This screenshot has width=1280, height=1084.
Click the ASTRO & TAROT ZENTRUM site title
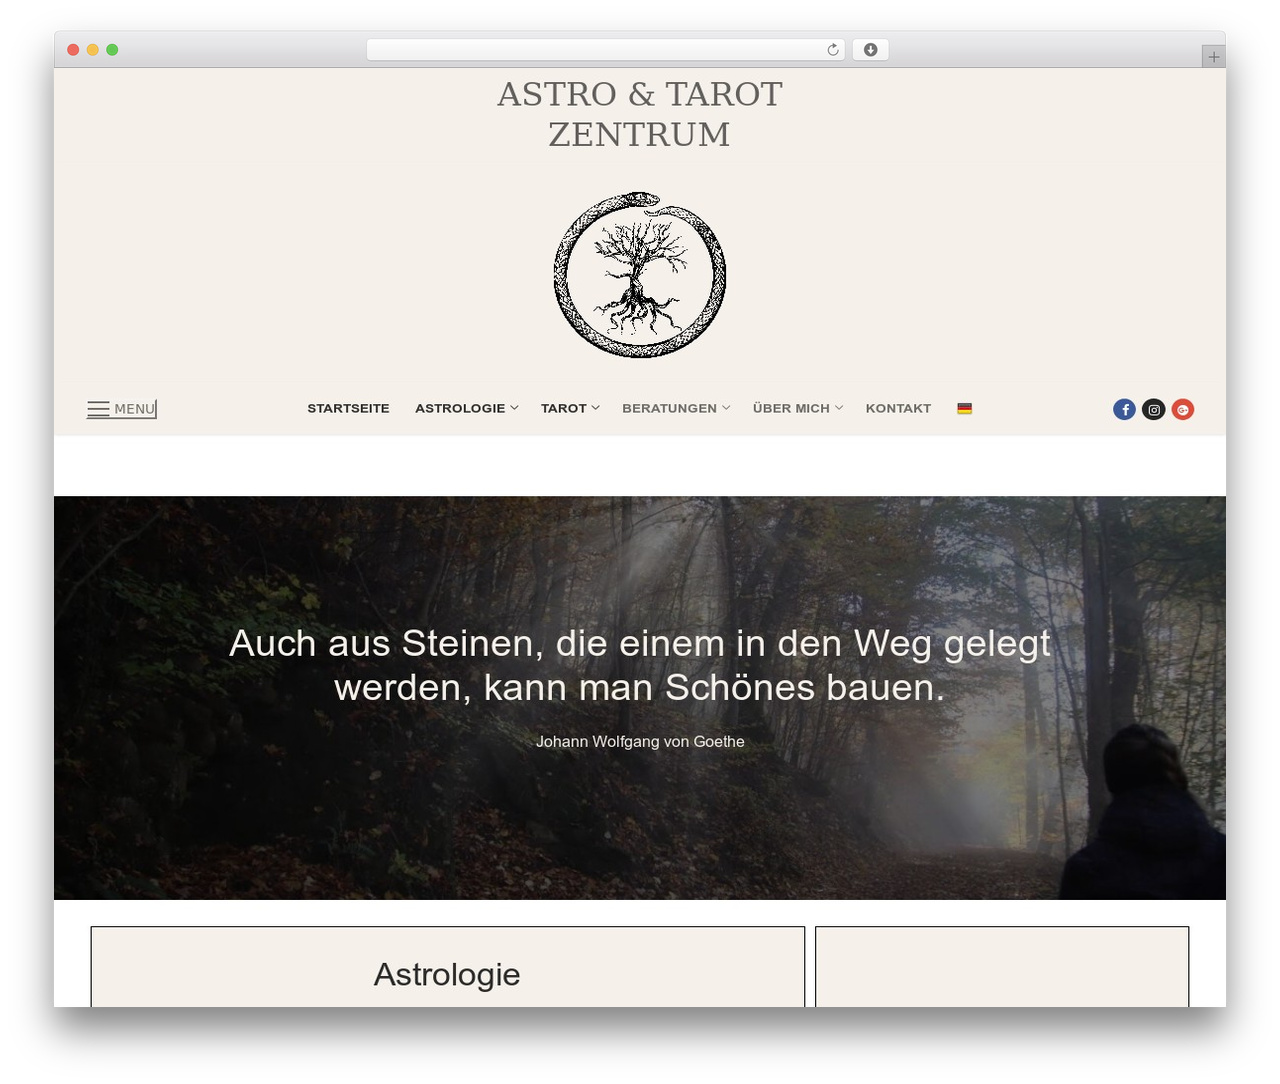tap(640, 114)
